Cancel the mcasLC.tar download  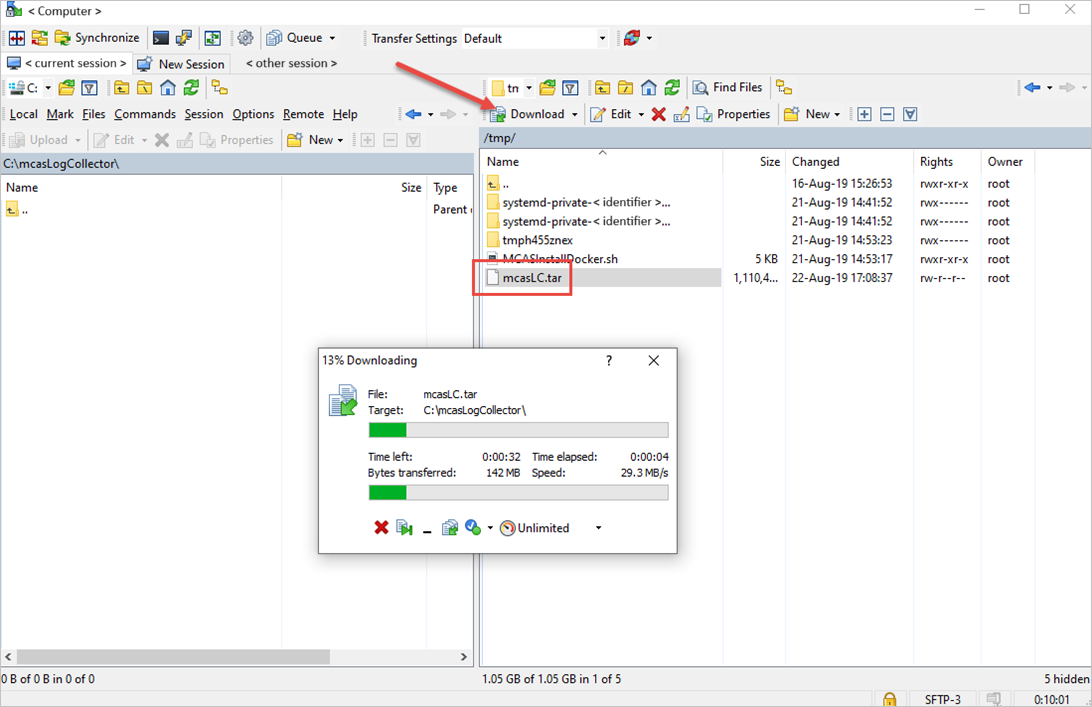(381, 527)
